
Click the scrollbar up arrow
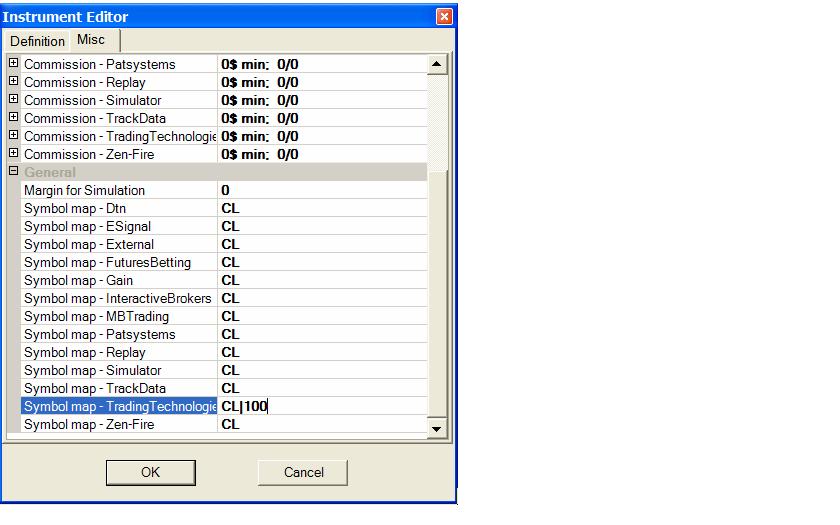(x=437, y=64)
